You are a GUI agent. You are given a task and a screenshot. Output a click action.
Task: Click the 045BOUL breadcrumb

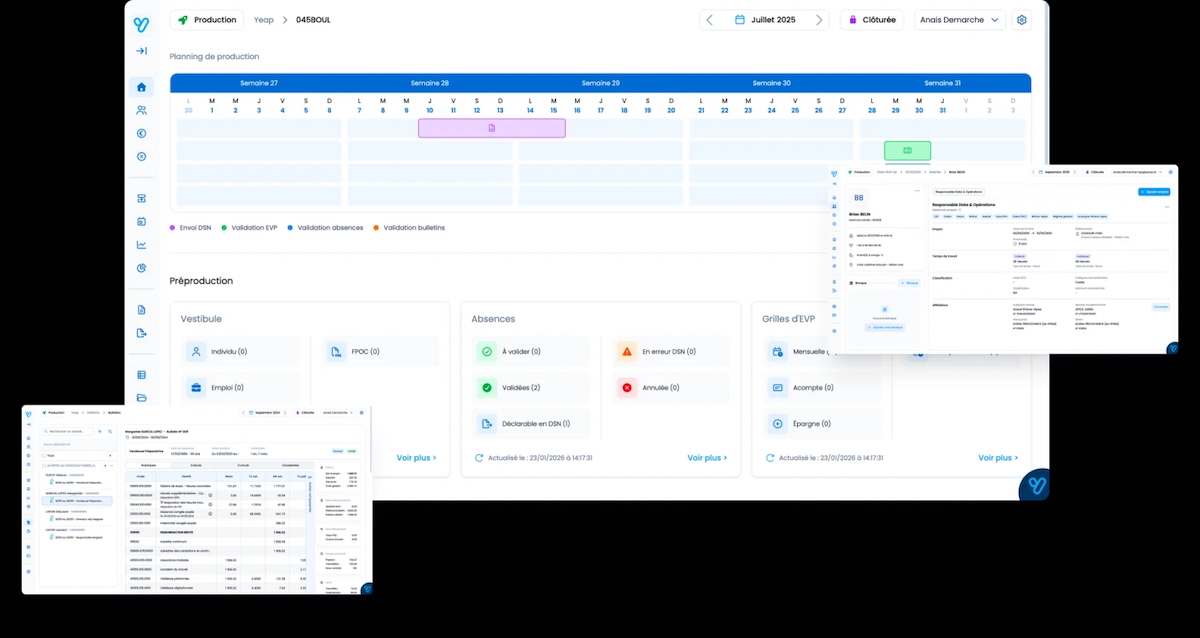pyautogui.click(x=315, y=20)
